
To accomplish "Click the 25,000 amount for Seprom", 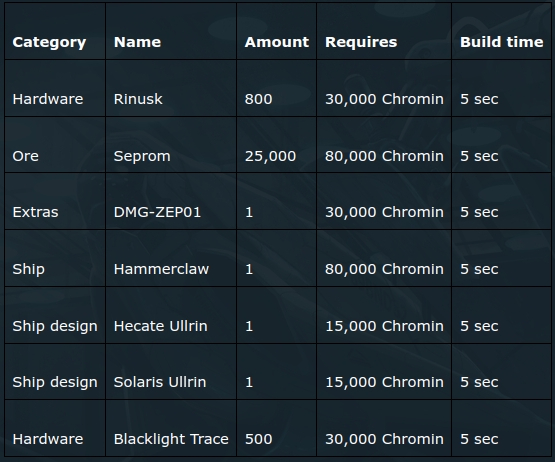I will [x=270, y=156].
